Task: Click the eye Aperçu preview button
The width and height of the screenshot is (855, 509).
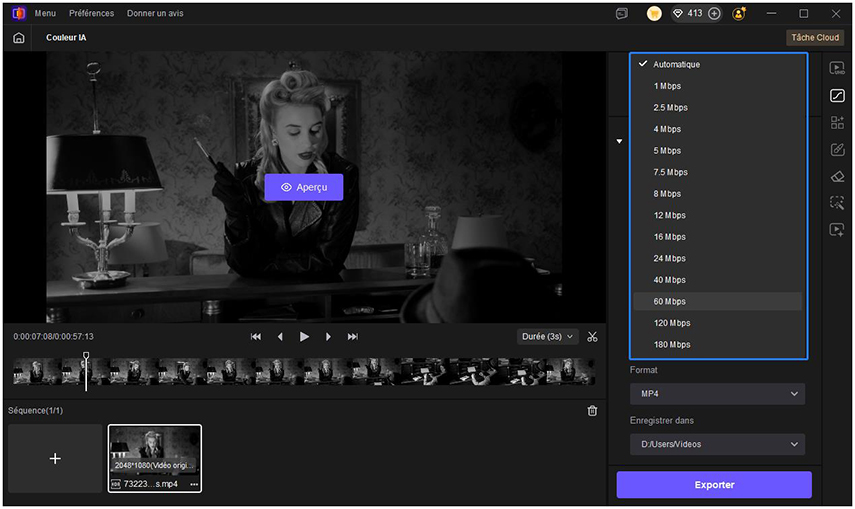Action: (304, 187)
